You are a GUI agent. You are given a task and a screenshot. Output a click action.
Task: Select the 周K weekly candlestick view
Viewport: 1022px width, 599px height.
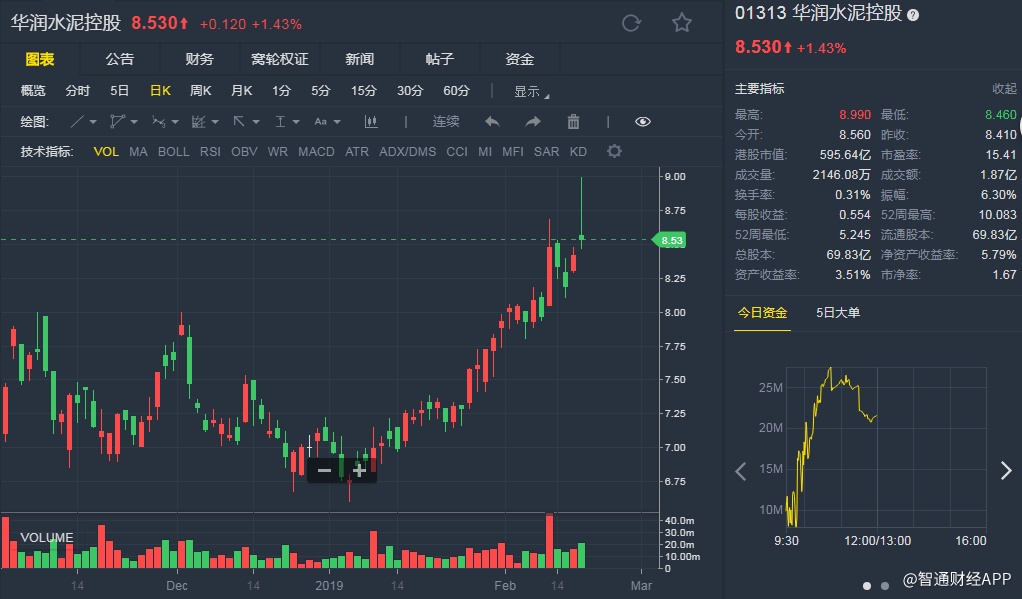click(200, 91)
